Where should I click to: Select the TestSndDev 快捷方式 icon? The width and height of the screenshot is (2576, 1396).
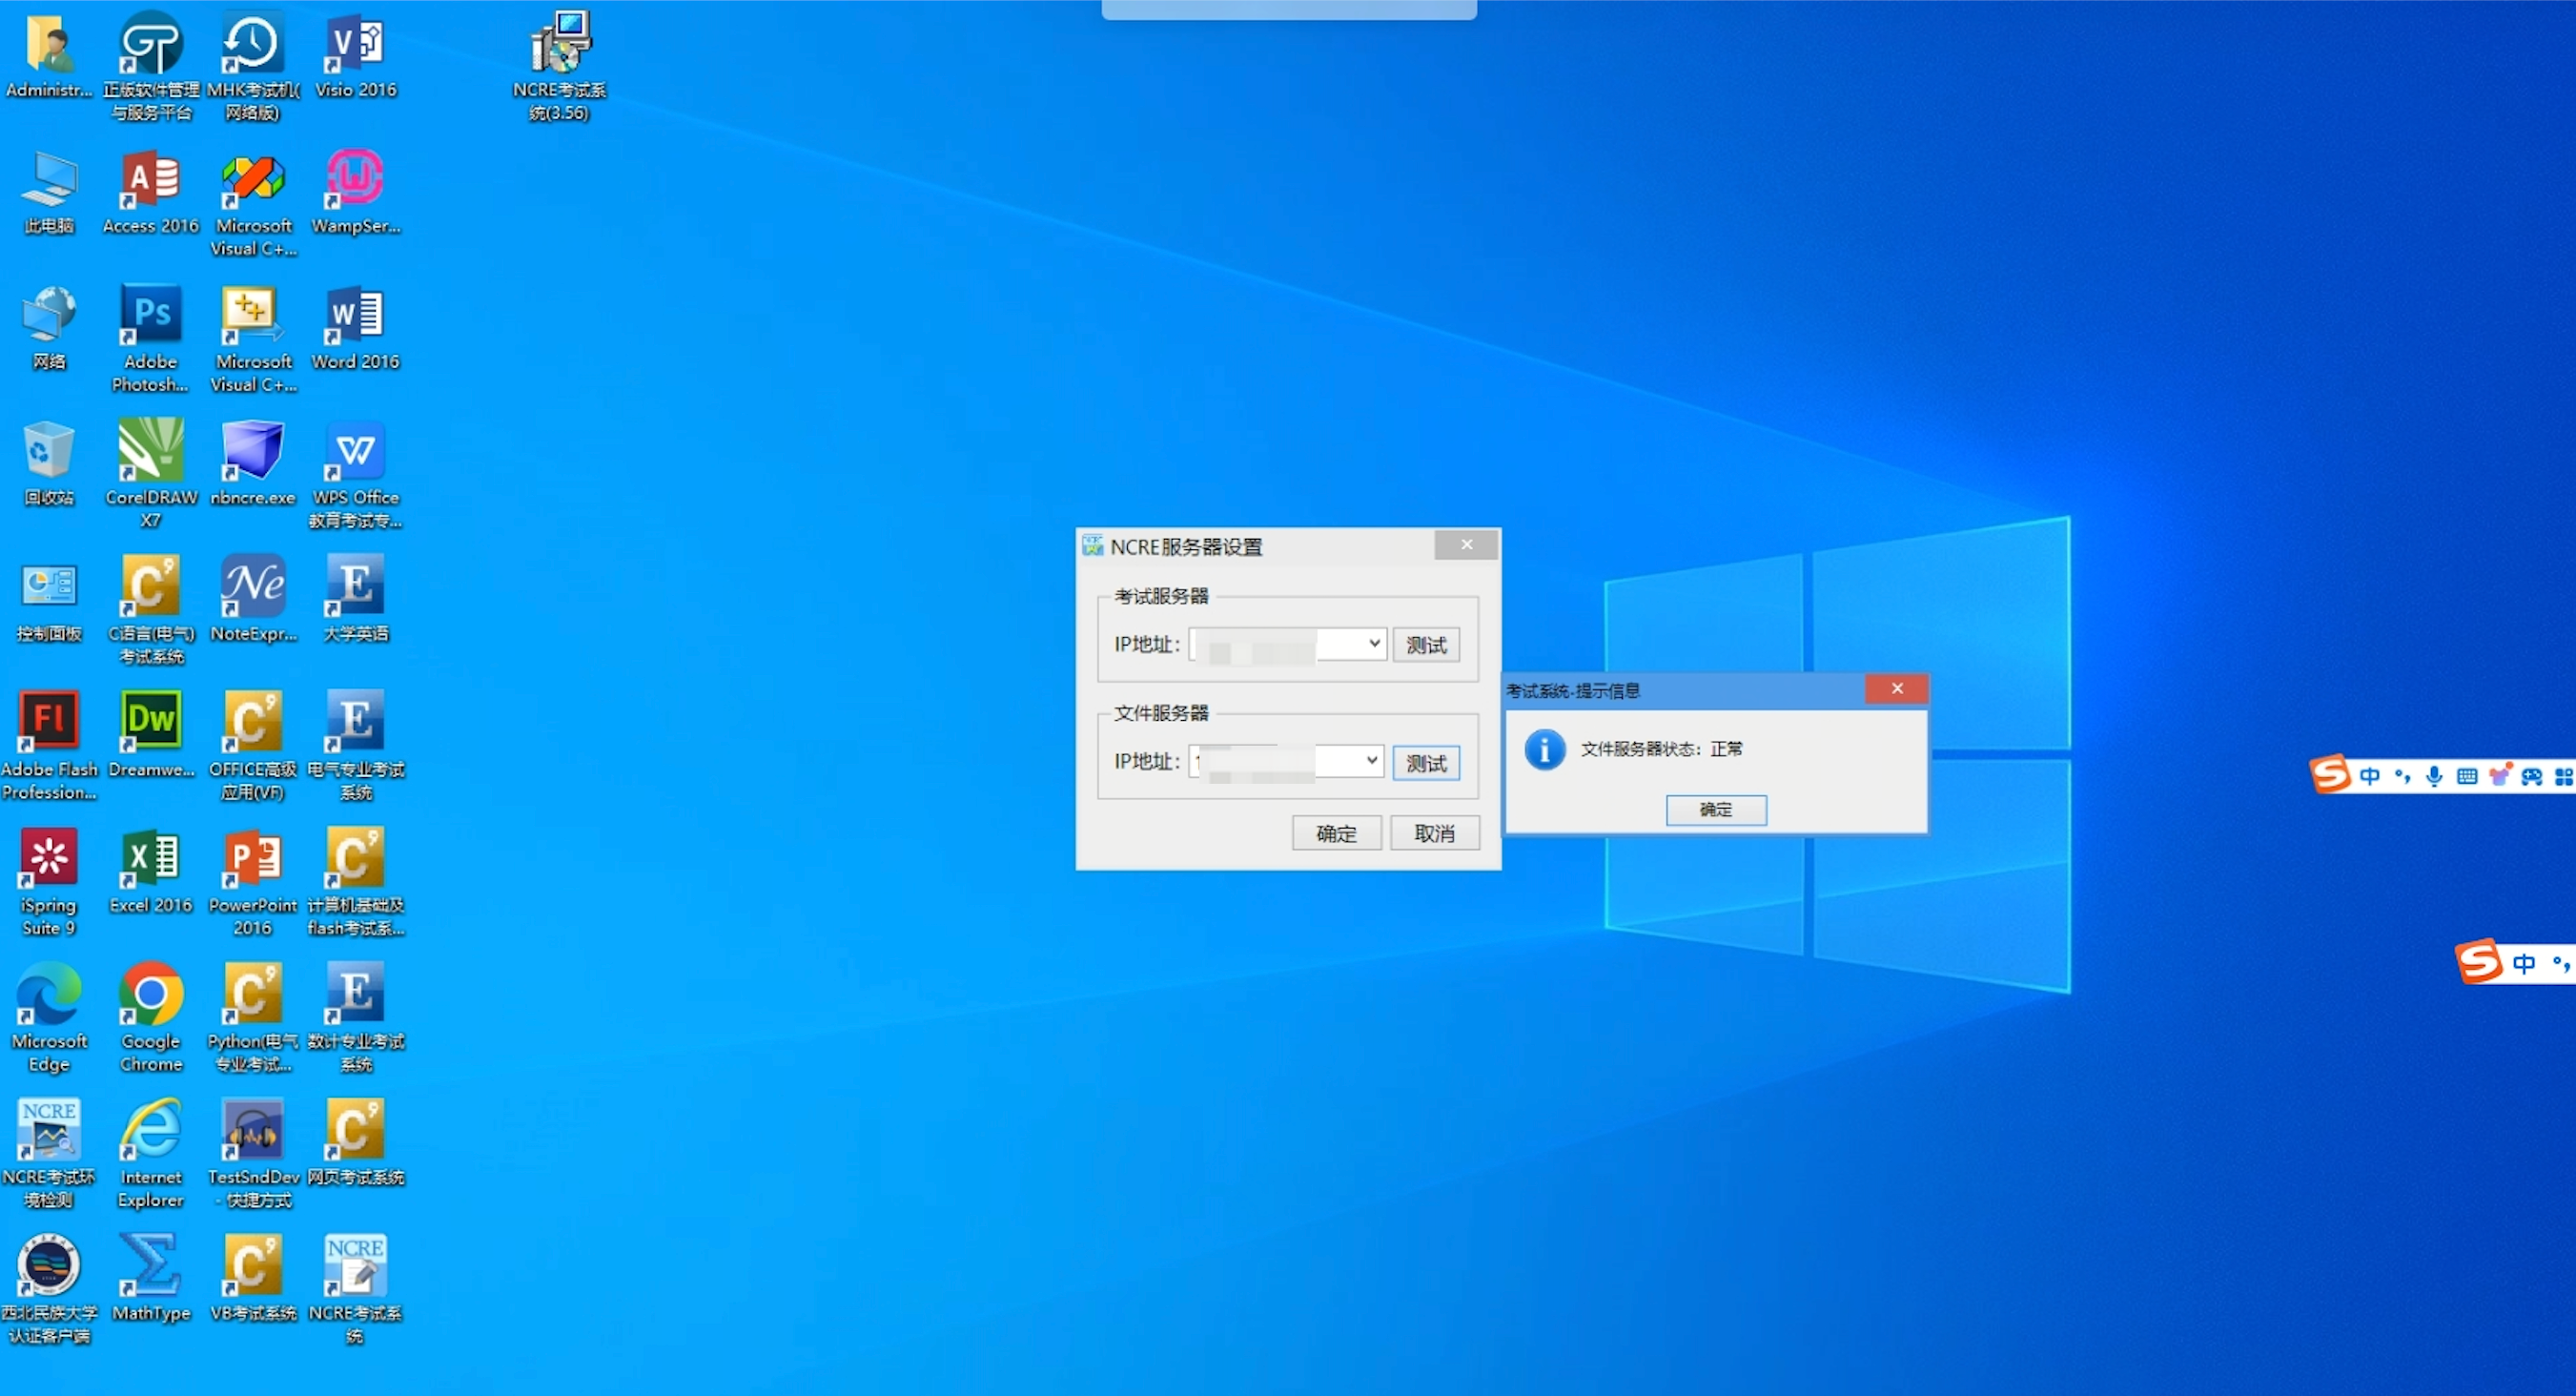(253, 1154)
